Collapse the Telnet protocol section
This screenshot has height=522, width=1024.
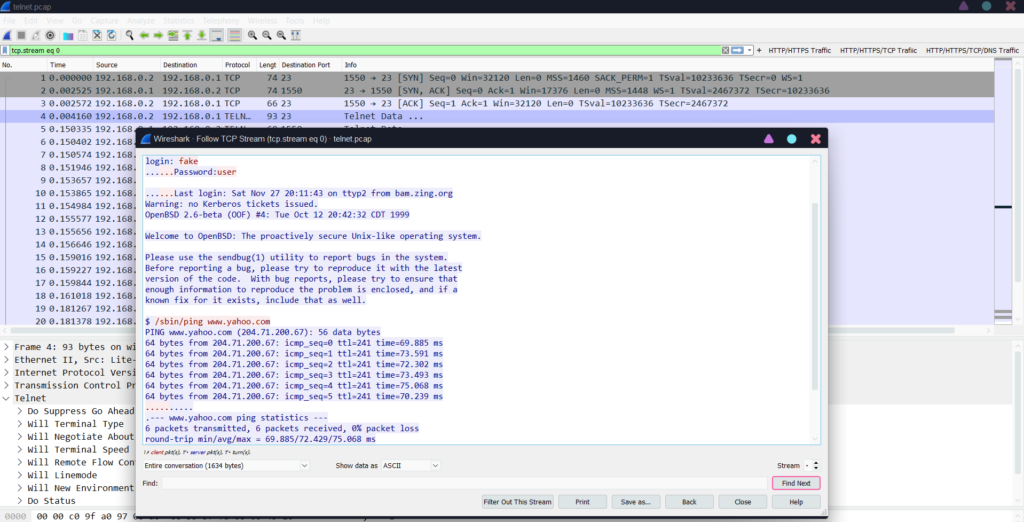pyautogui.click(x=8, y=398)
